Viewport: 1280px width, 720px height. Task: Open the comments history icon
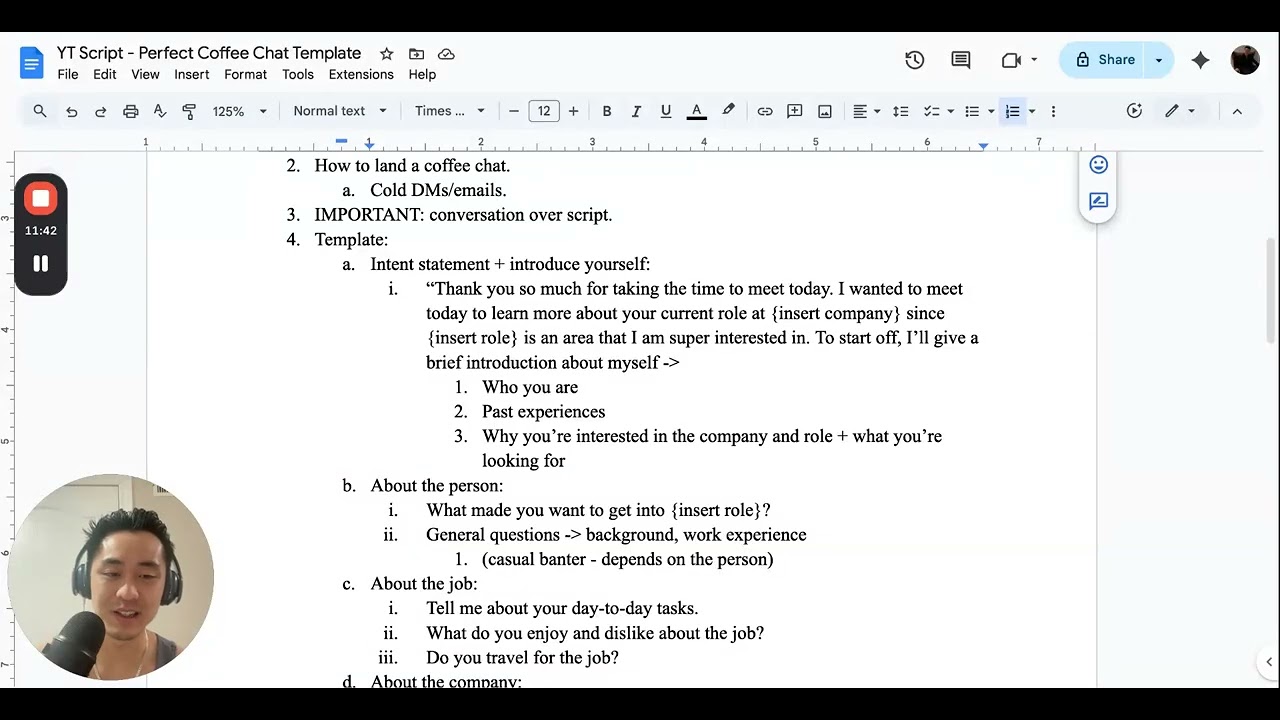[961, 60]
